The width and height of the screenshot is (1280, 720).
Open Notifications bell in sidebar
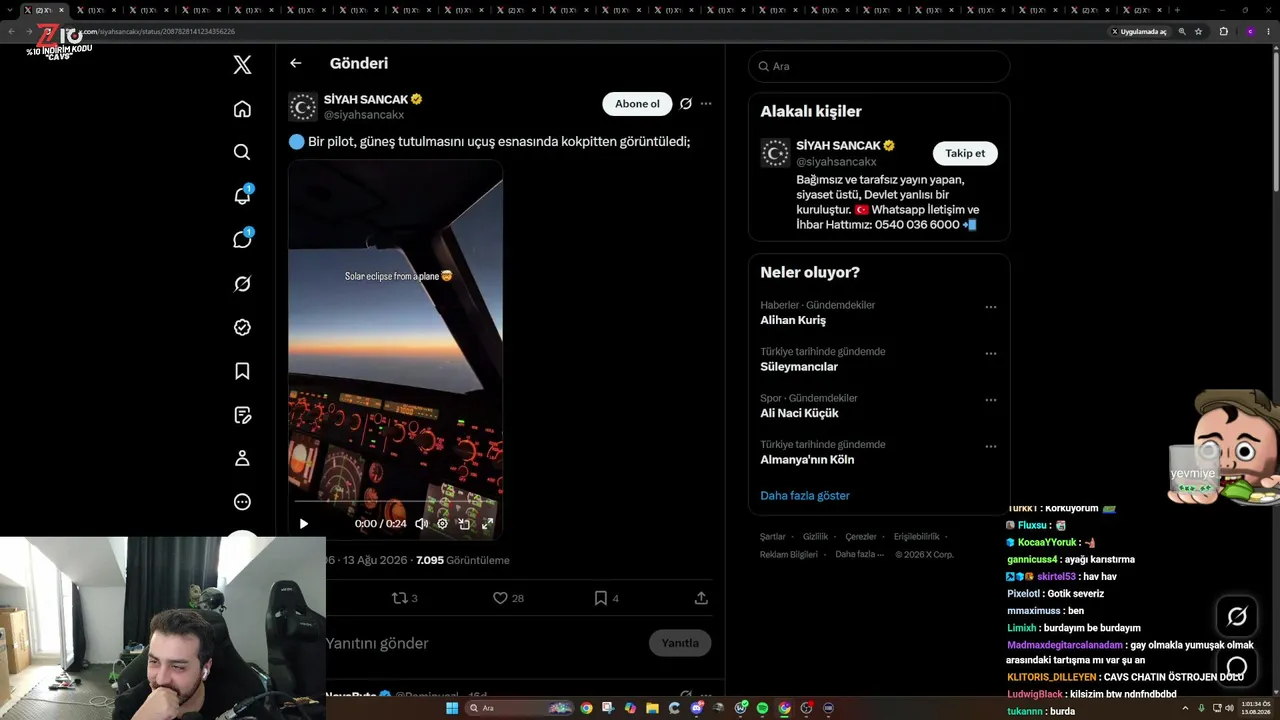tap(242, 195)
